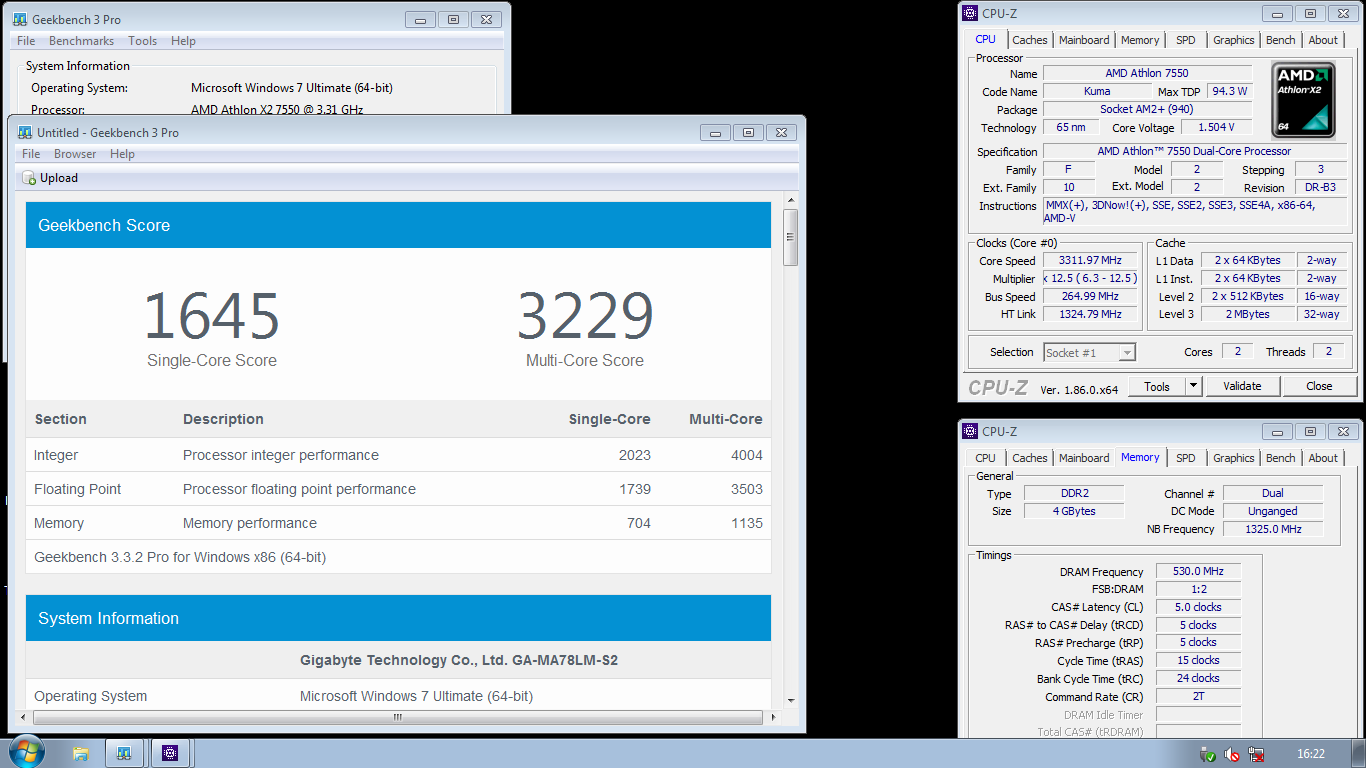Click the scroll down arrow in Geekbench results
1366x768 pixels.
click(790, 701)
